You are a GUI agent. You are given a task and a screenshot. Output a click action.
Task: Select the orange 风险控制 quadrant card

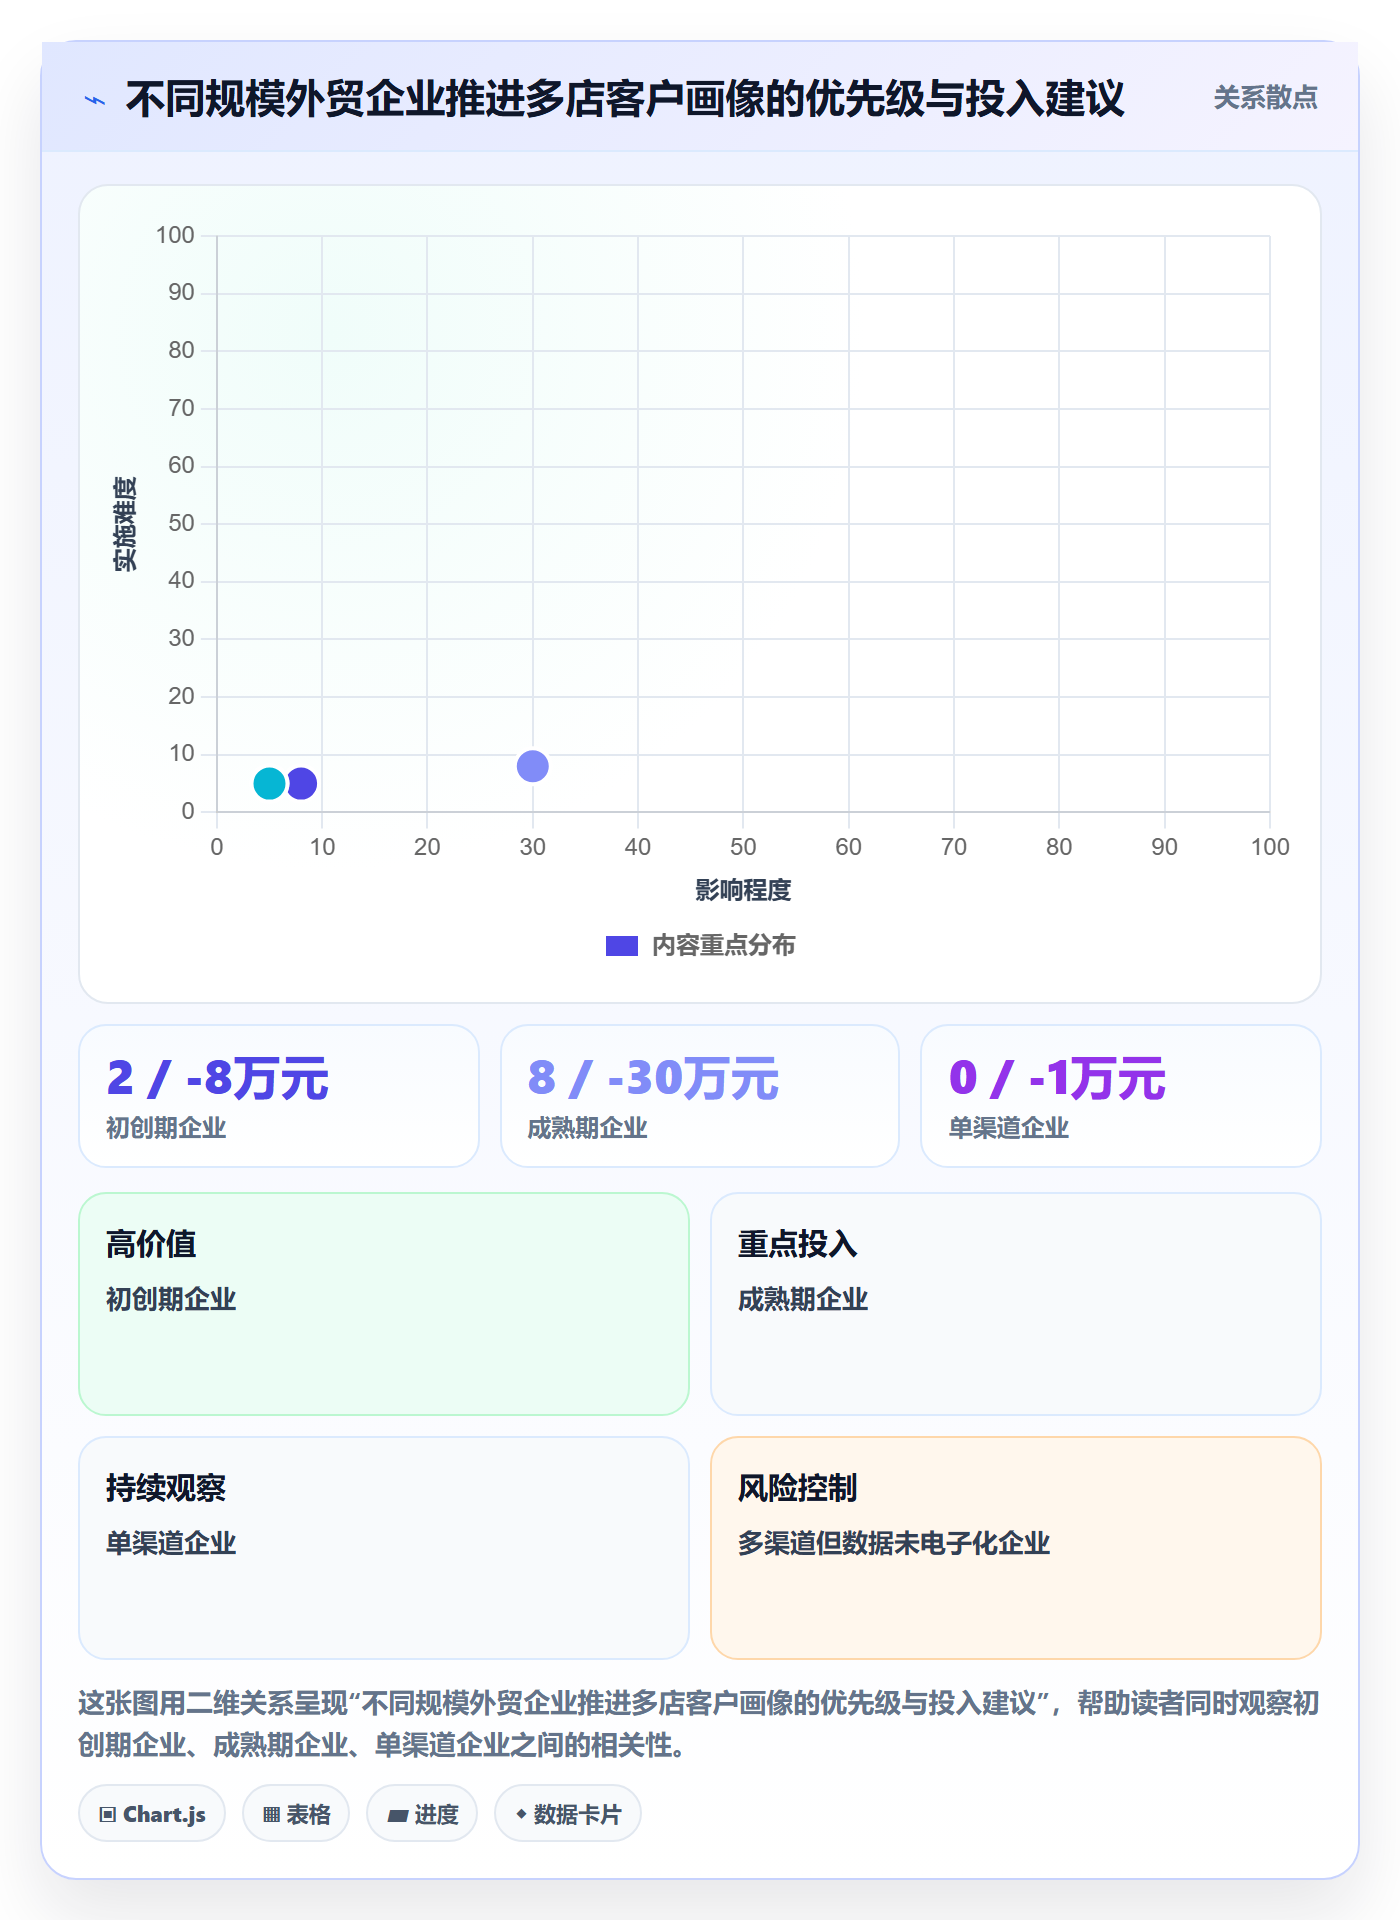tap(1016, 1548)
